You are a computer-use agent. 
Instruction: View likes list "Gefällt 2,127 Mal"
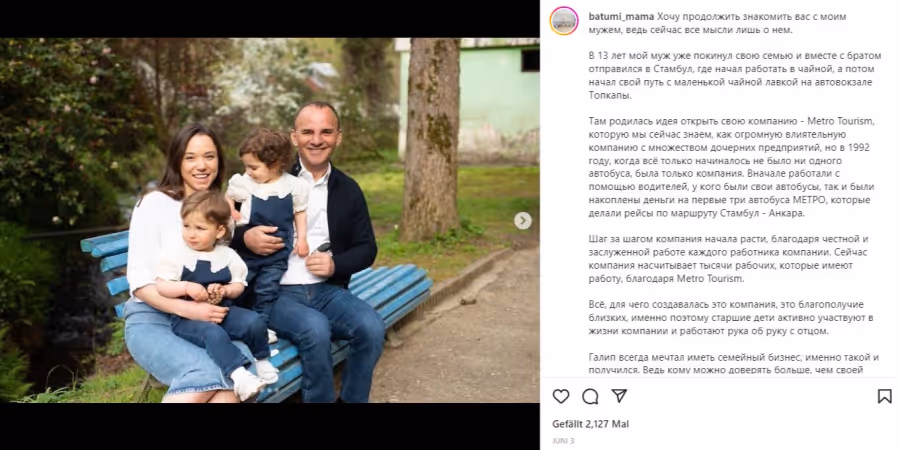tap(591, 424)
